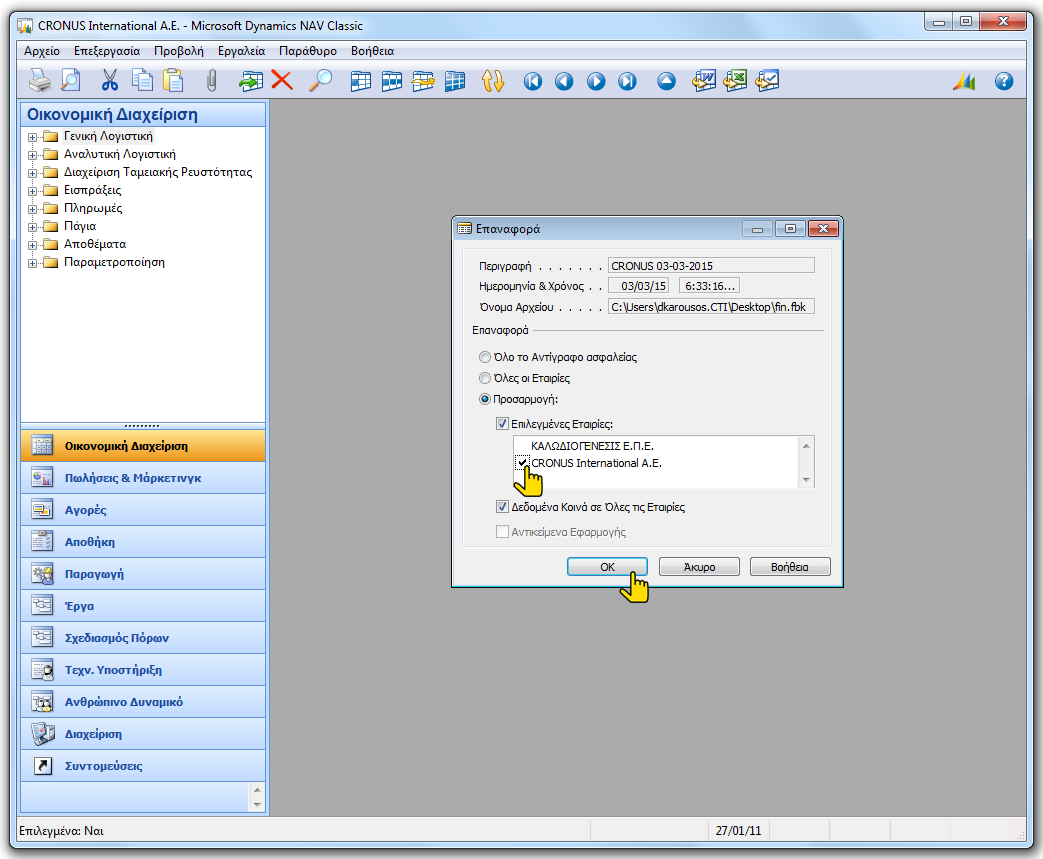Open the Προβολή menu
This screenshot has height=859, width=1043.
coord(179,51)
